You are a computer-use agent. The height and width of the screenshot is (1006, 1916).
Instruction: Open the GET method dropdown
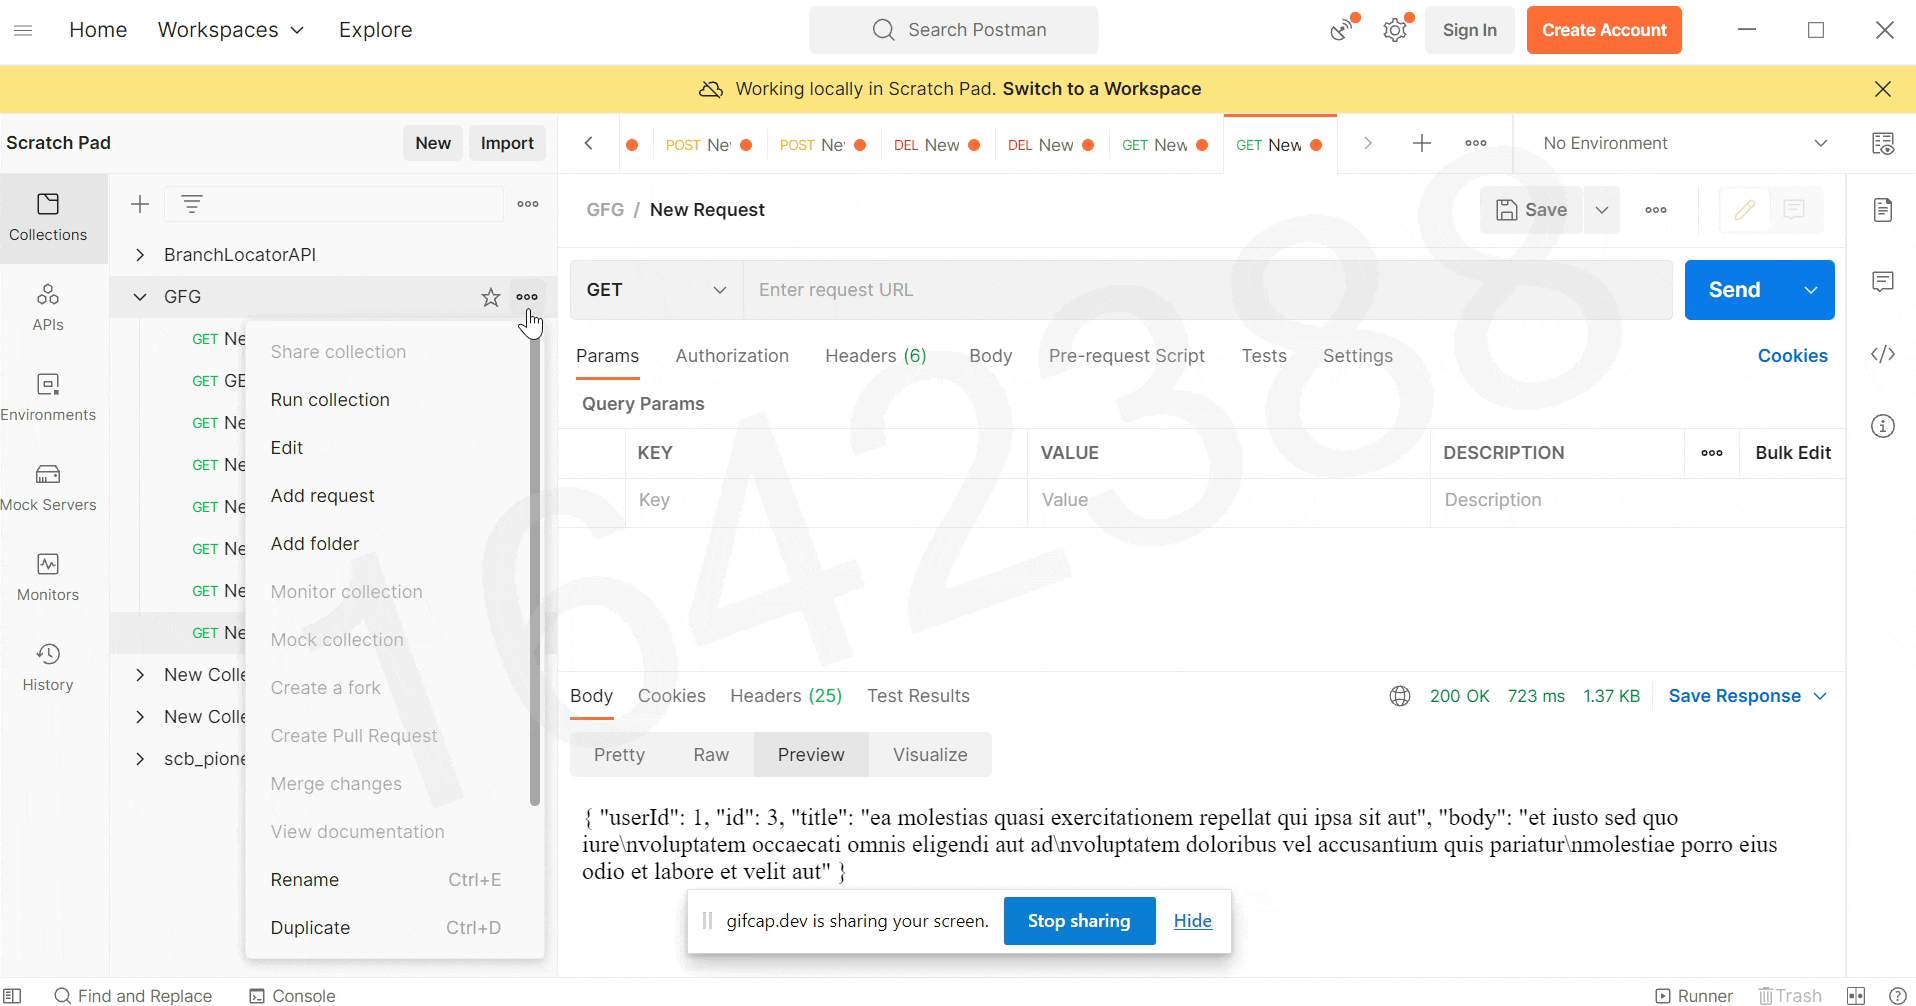click(656, 290)
